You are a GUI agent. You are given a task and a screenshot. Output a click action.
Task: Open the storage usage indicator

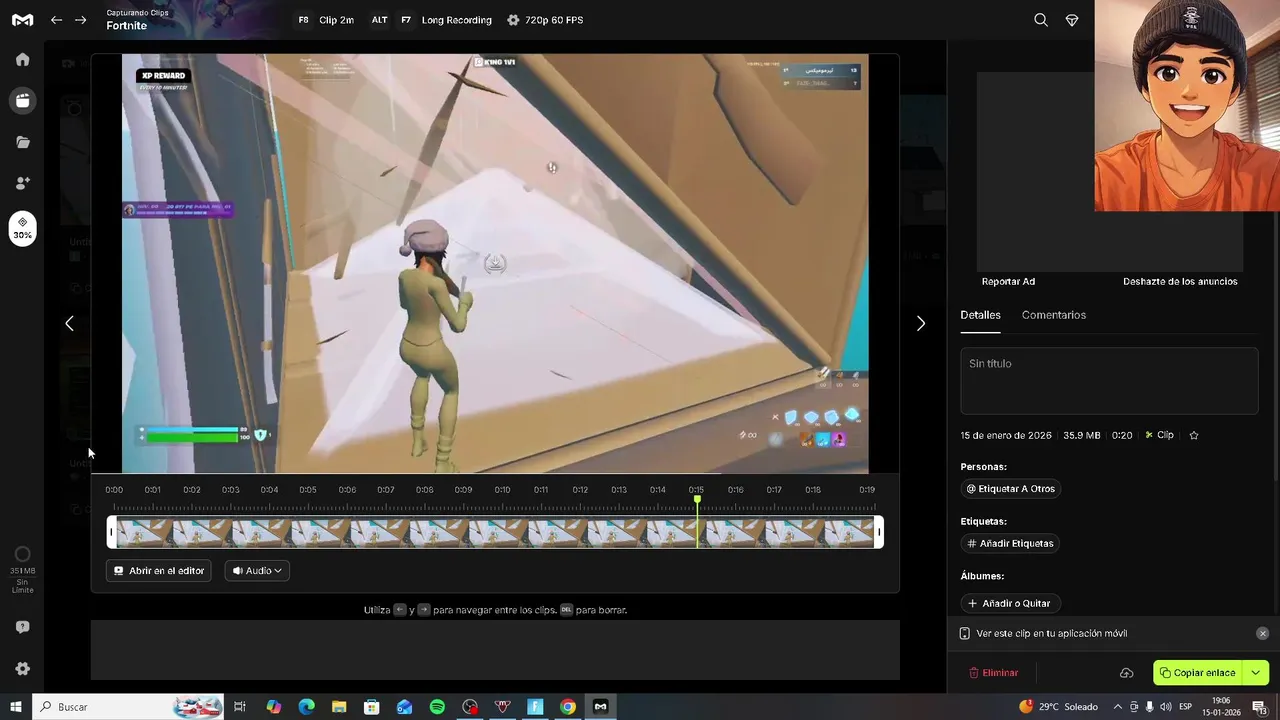coord(22,568)
